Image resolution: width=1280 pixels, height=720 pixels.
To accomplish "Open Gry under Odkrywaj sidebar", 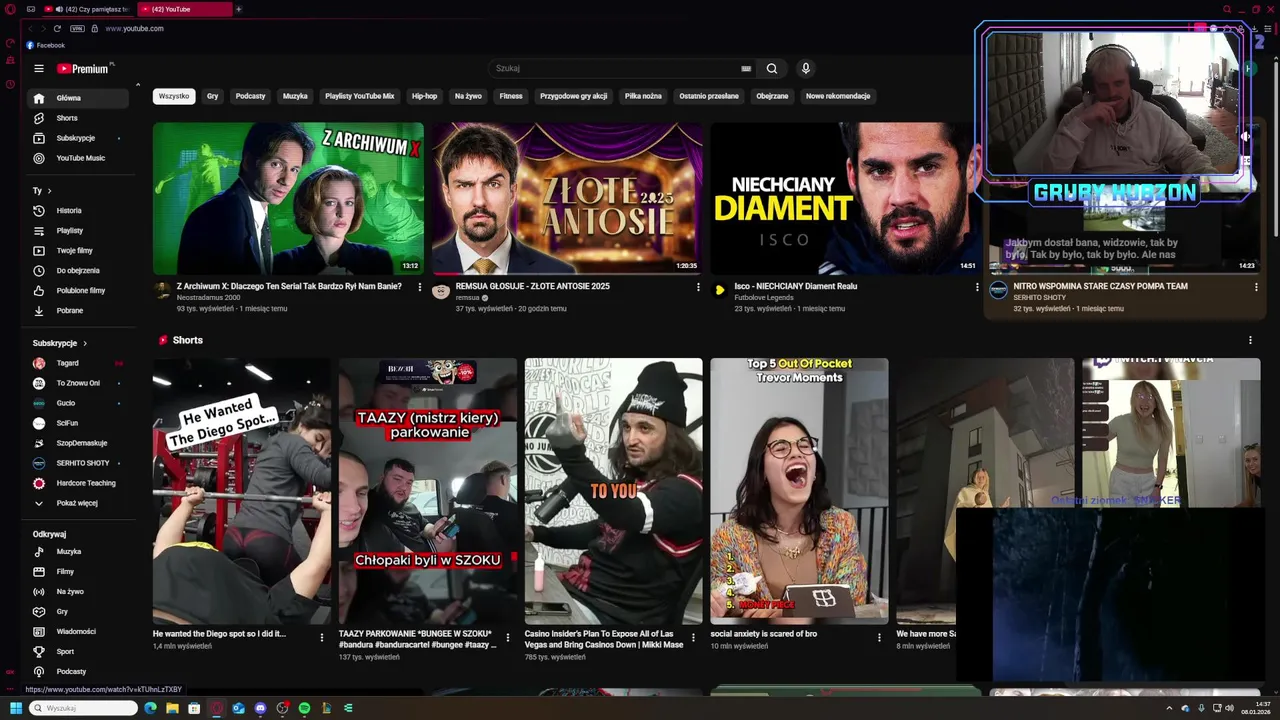I will tap(78, 612).
